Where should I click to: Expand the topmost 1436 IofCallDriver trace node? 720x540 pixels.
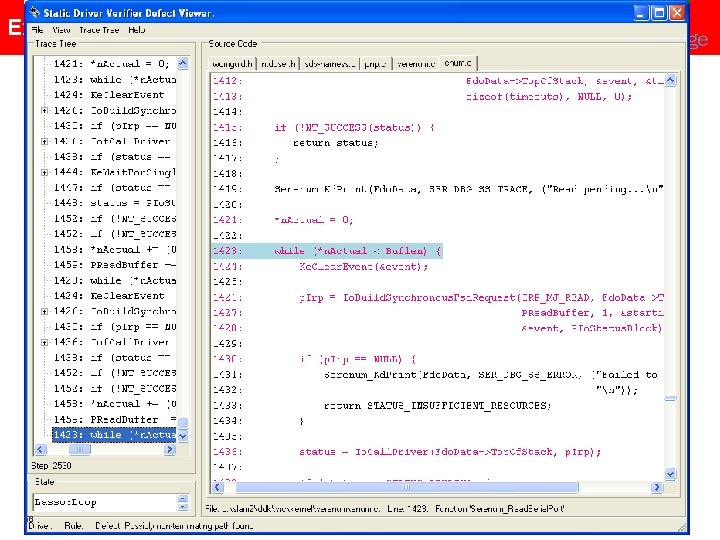tap(44, 141)
